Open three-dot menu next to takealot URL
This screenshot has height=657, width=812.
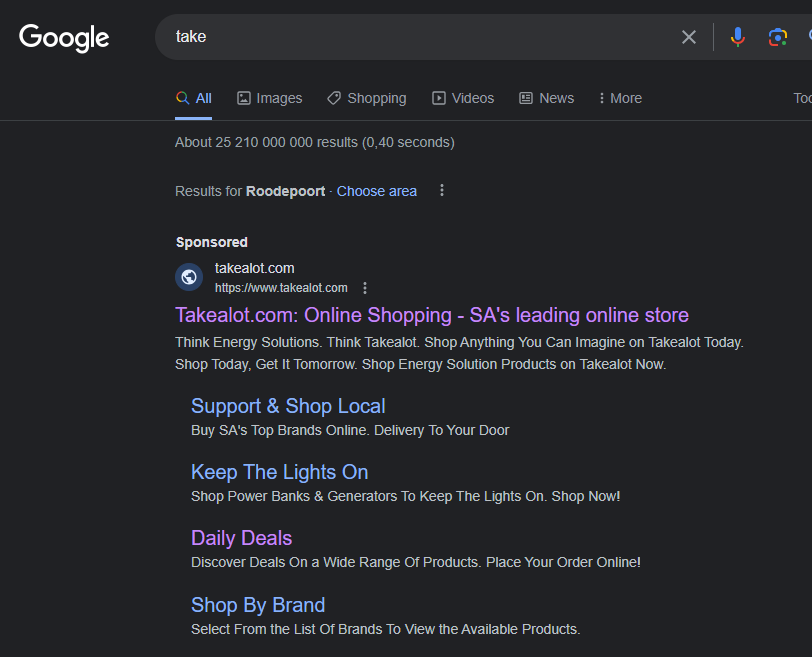(365, 288)
